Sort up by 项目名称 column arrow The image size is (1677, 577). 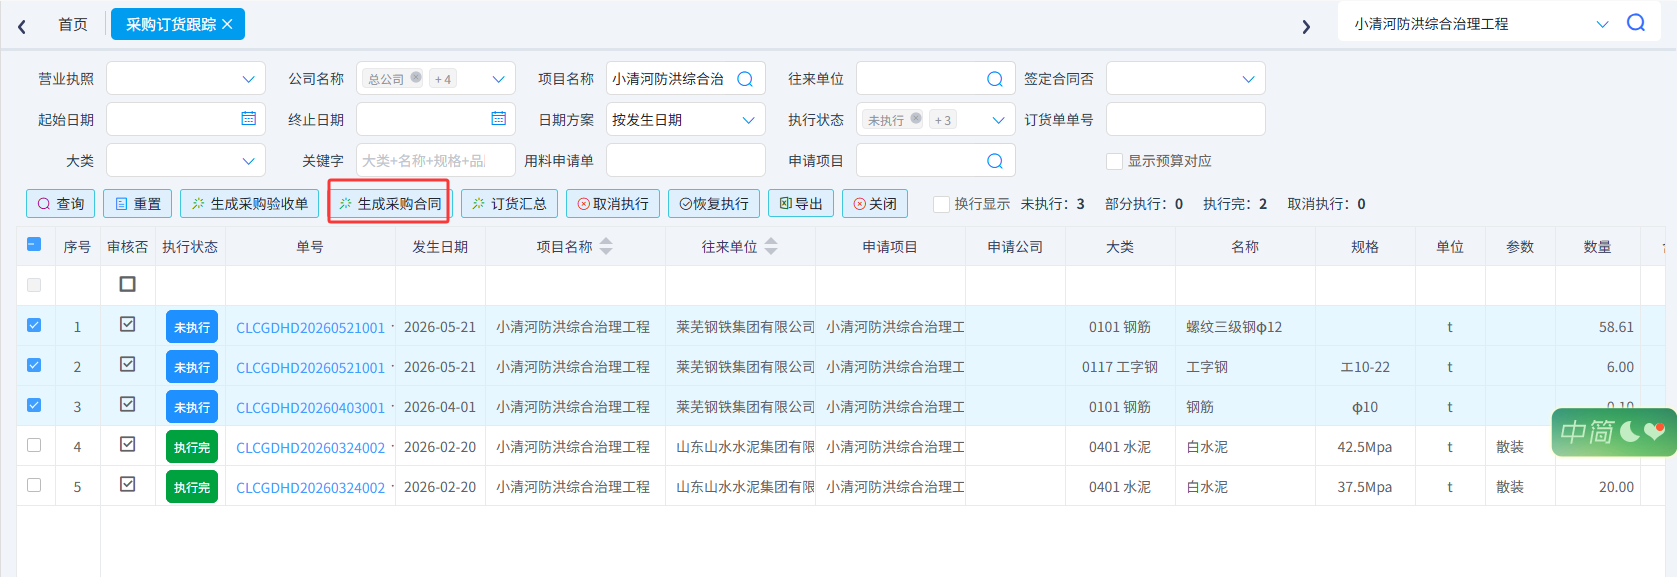pos(606,241)
